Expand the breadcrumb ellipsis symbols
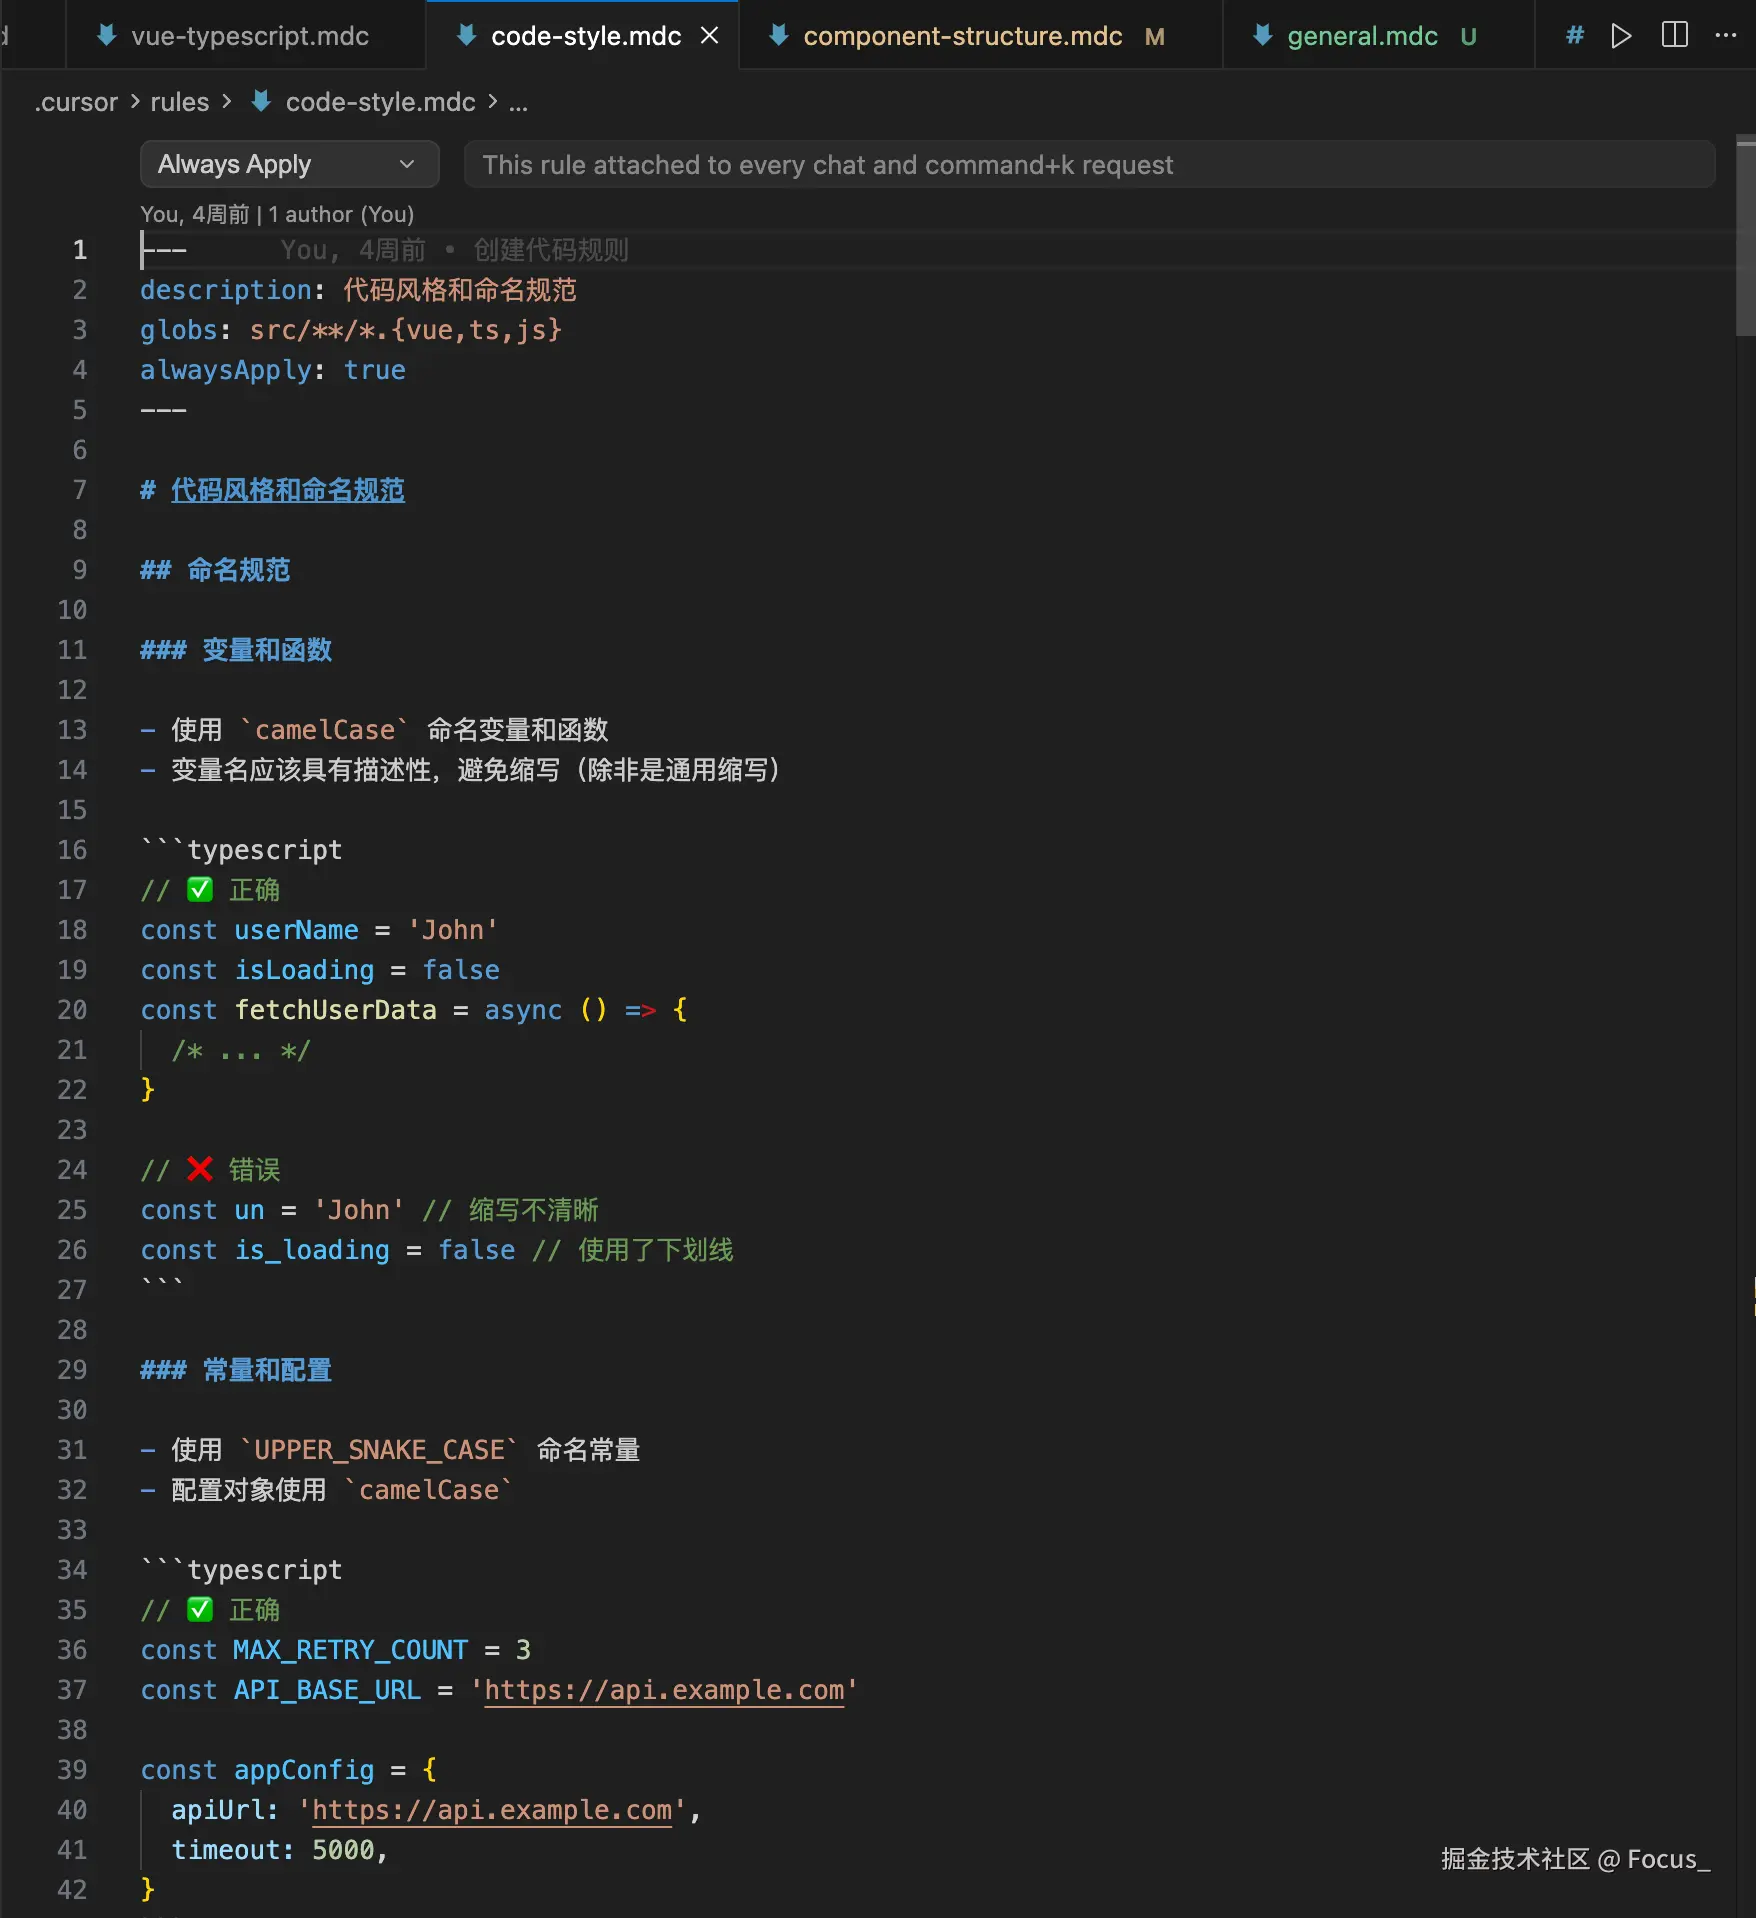Image resolution: width=1756 pixels, height=1918 pixels. coord(518,102)
